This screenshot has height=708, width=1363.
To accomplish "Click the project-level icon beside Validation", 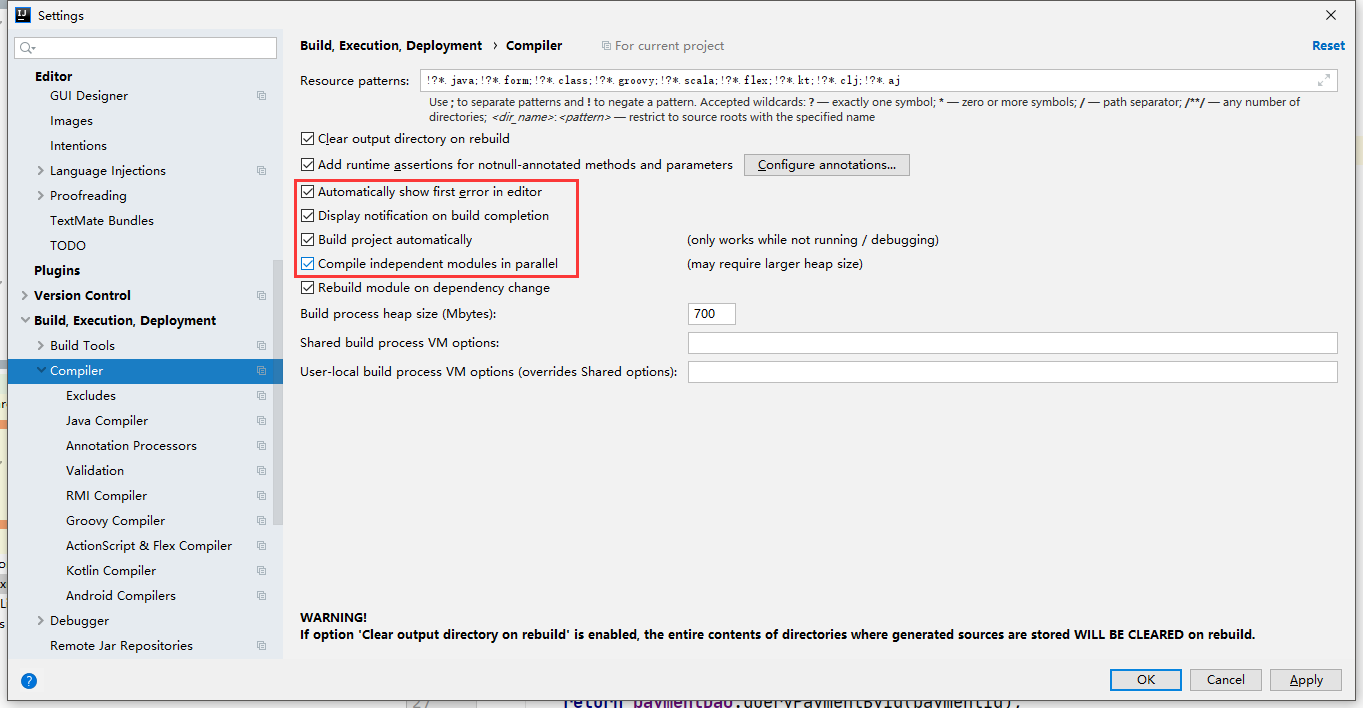I will (x=262, y=471).
